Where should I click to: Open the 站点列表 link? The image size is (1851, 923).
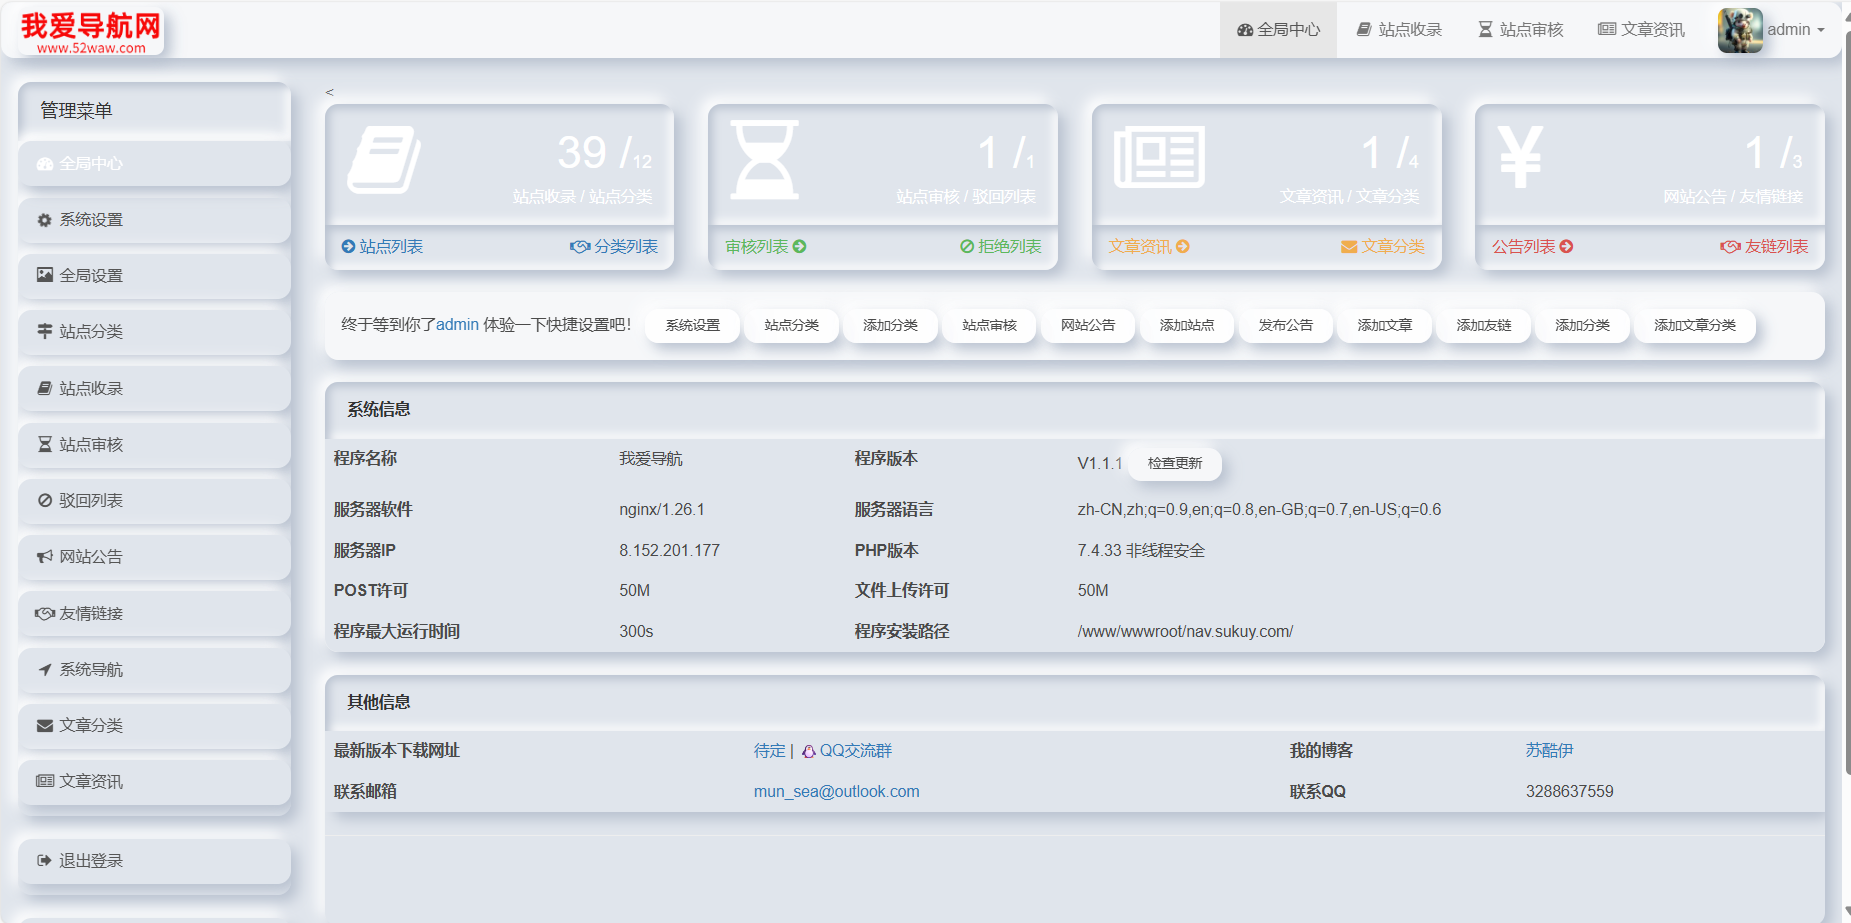pos(383,246)
